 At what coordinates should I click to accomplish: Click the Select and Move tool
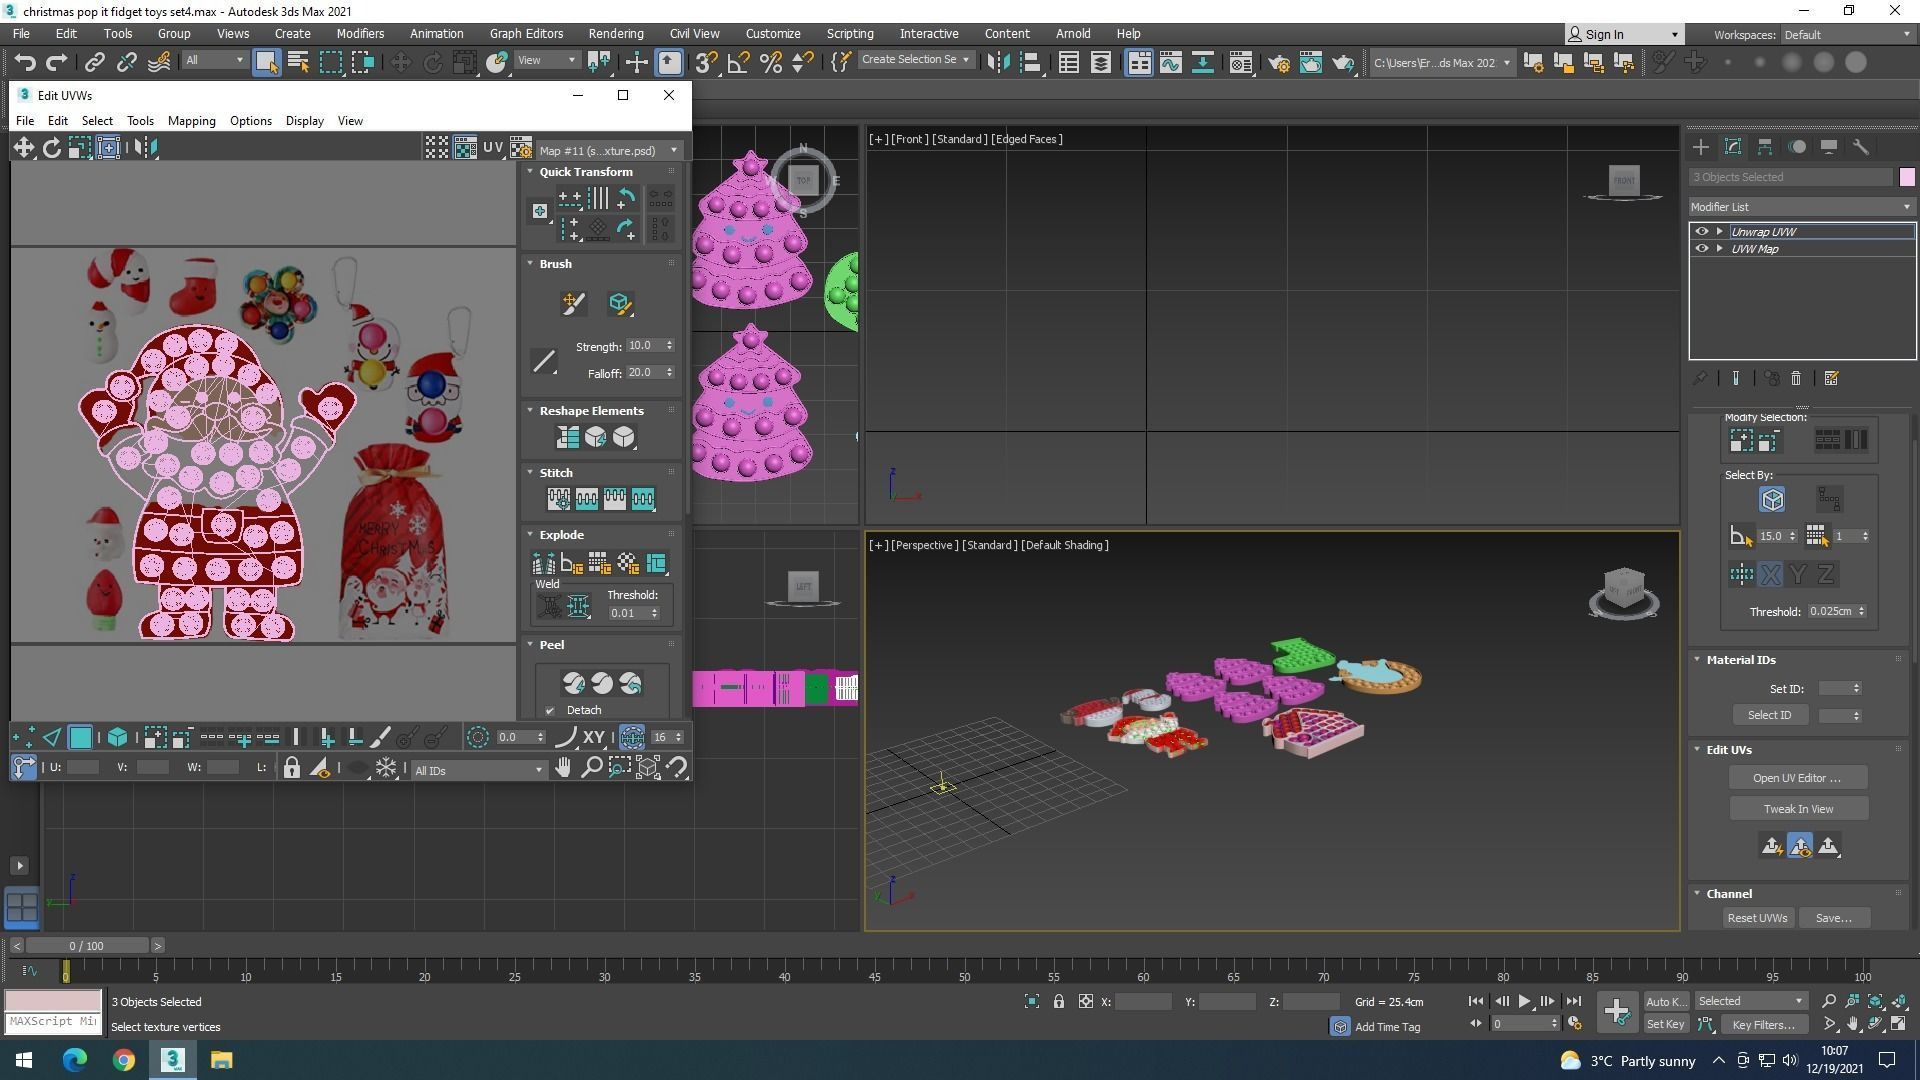click(x=400, y=63)
